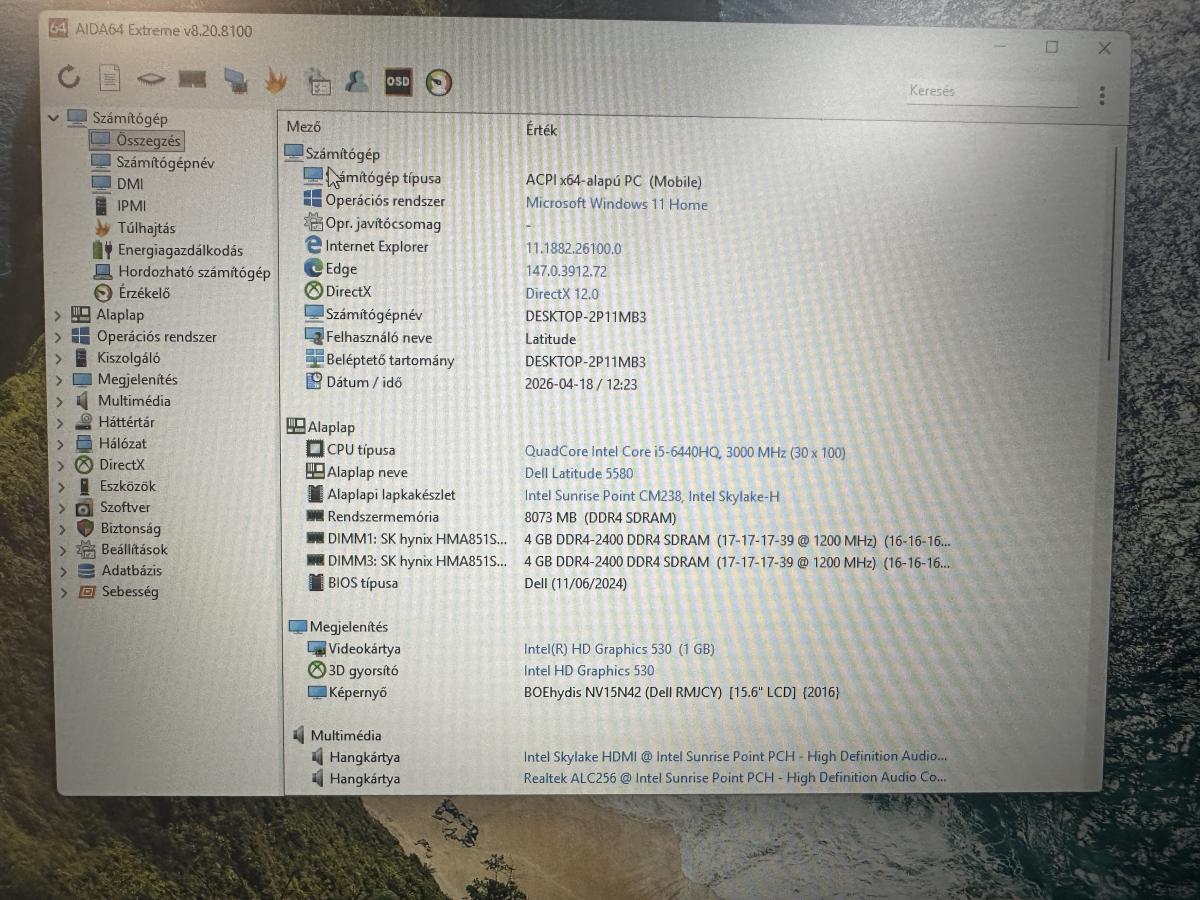This screenshot has width=1200, height=900.
Task: Collapse the Számítógép tree node
Action: [x=54, y=117]
